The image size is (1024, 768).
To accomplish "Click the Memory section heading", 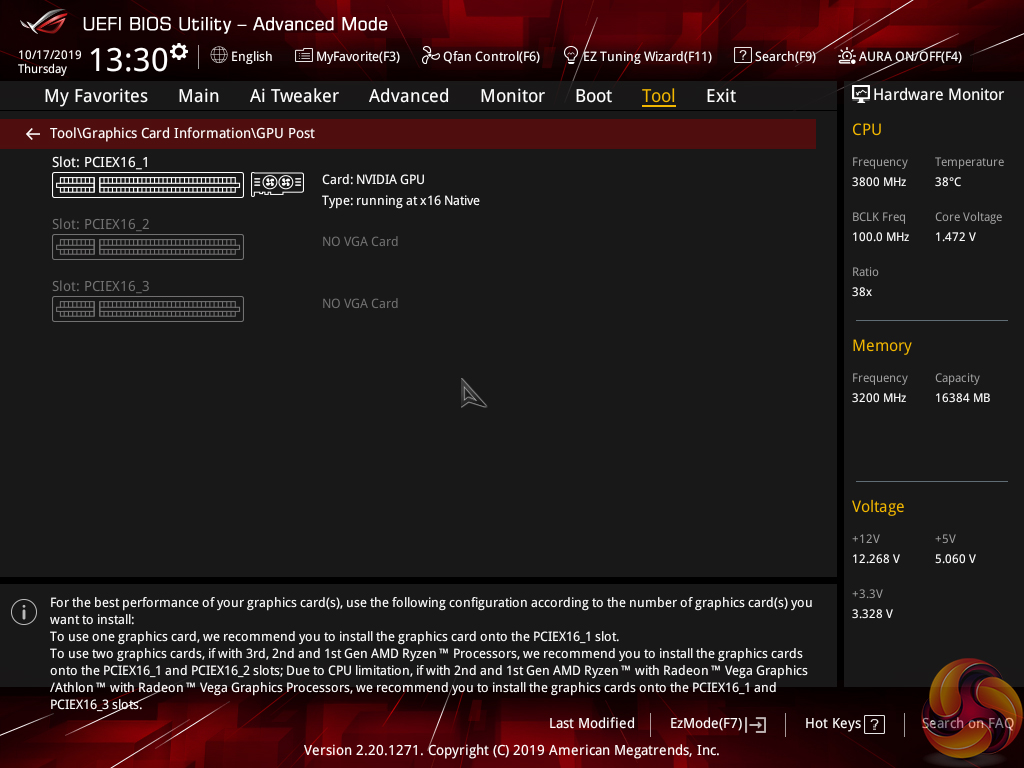I will (x=882, y=346).
